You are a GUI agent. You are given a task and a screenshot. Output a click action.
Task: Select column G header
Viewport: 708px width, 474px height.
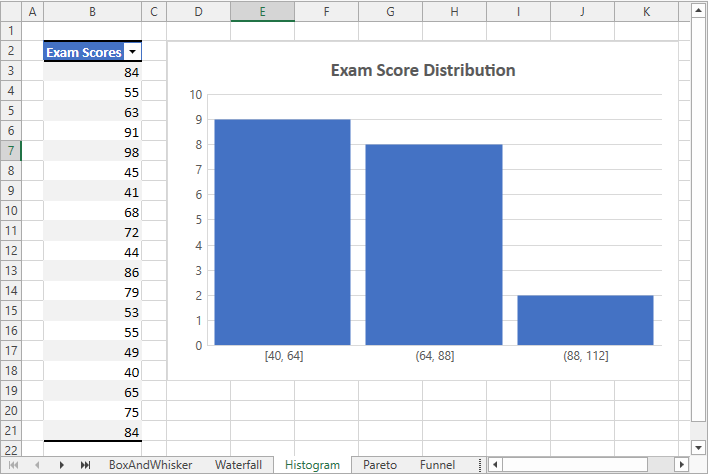[x=391, y=11]
